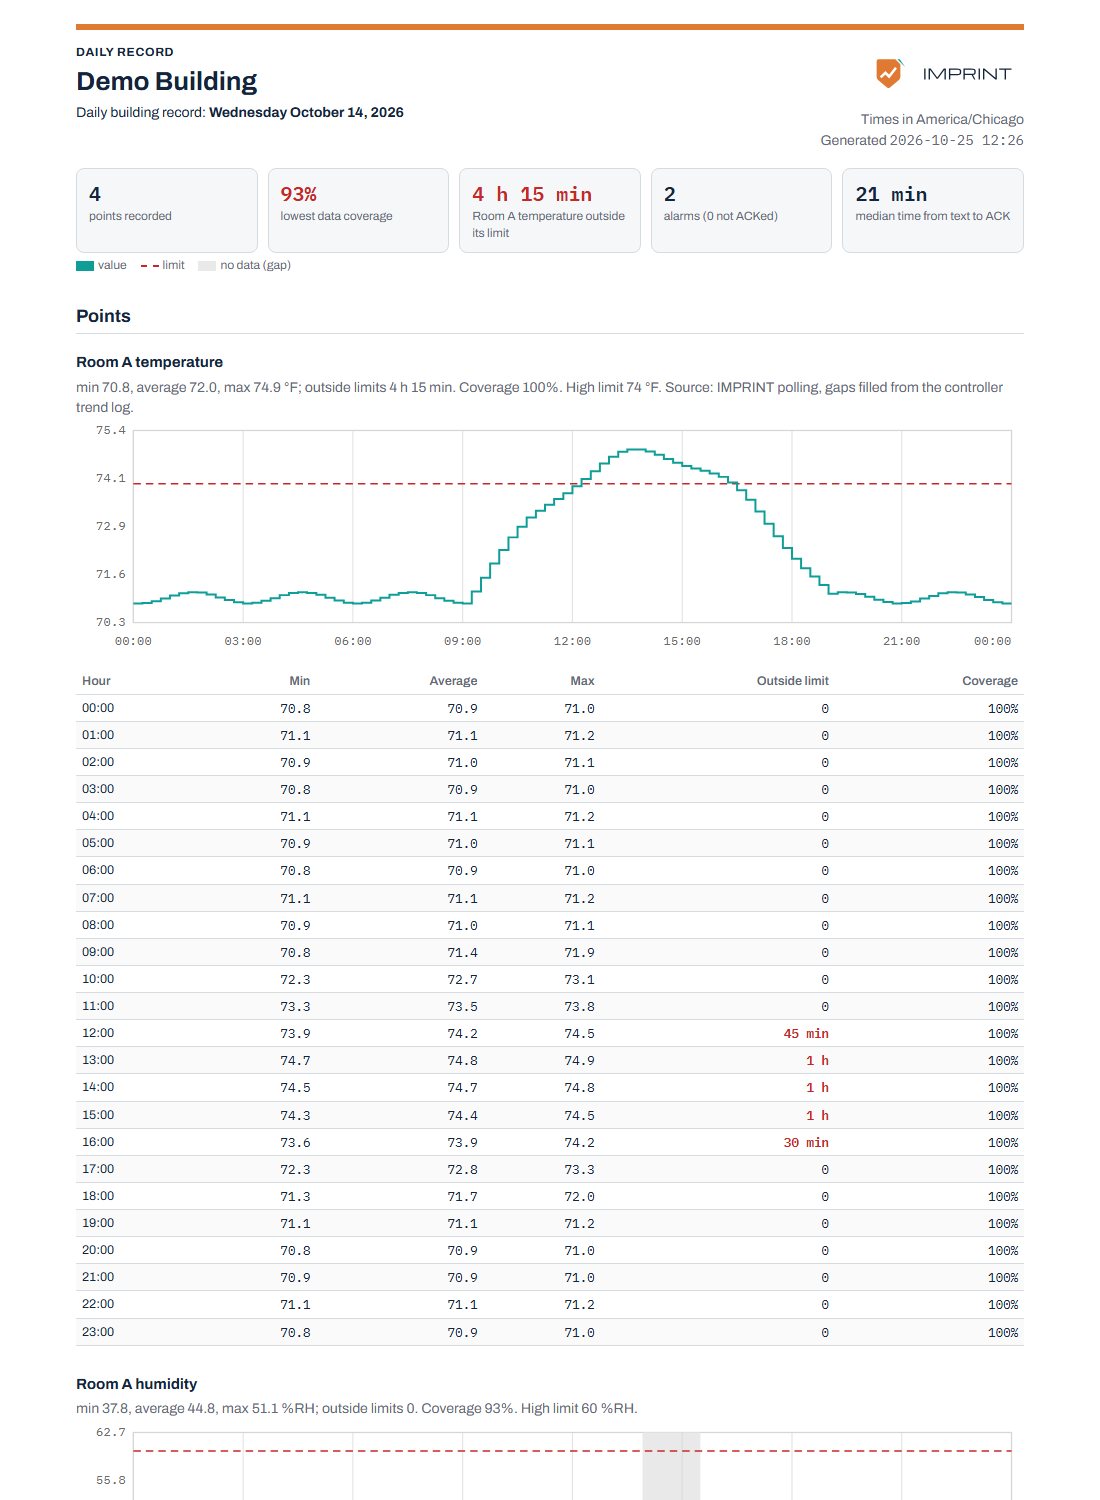Select the '2 alarms (0 not ACKed)' card

coord(741,210)
